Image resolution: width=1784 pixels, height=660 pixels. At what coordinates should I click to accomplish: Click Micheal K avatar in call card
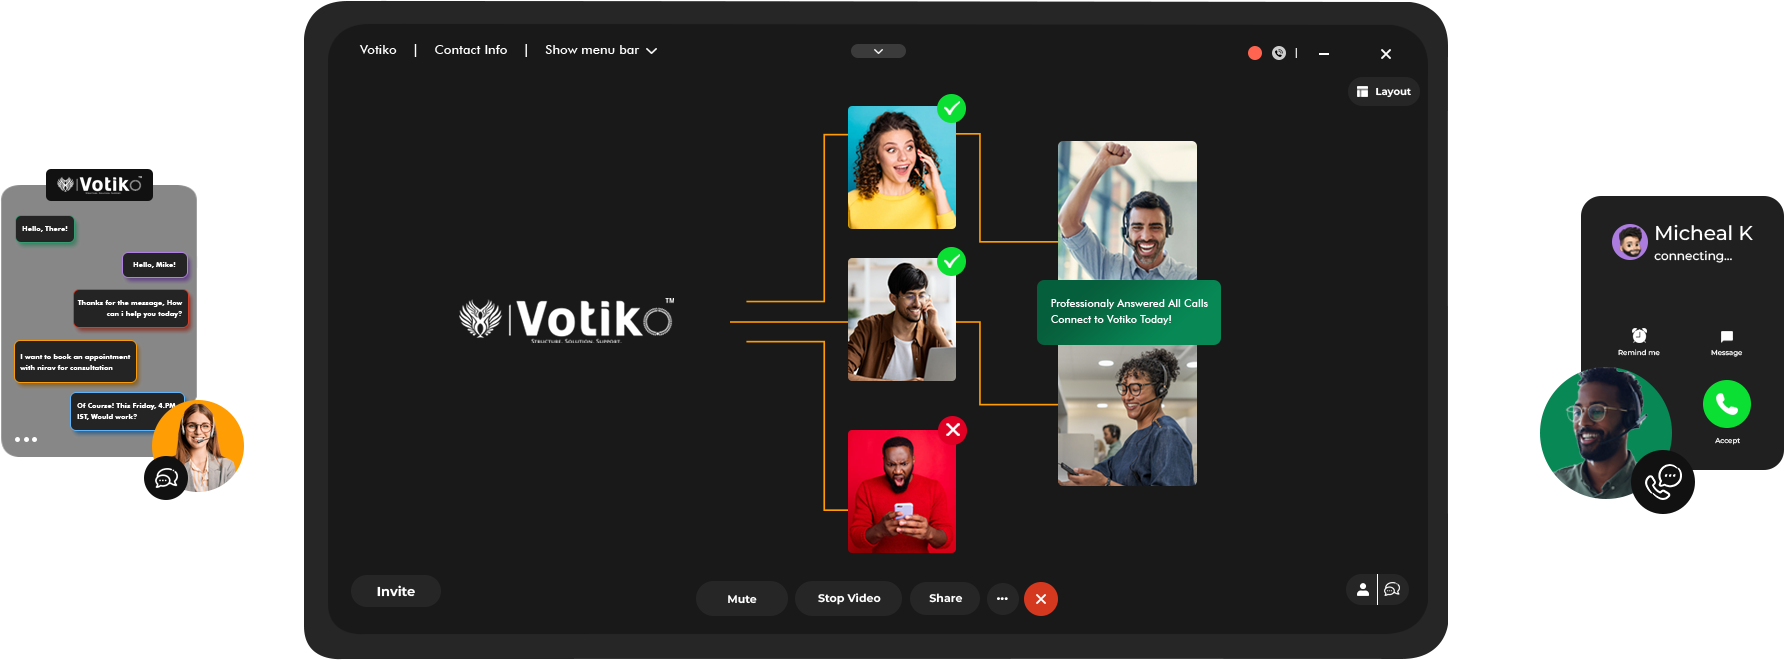coord(1630,242)
